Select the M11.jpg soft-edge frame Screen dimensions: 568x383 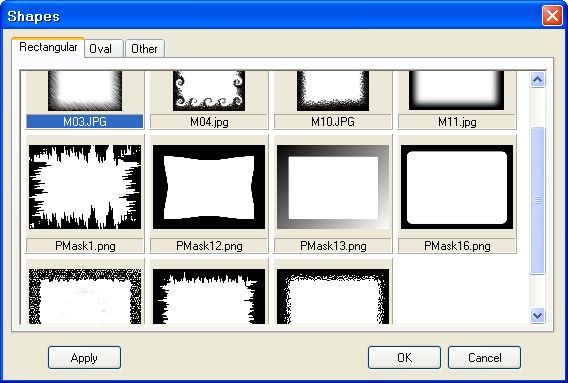click(456, 90)
